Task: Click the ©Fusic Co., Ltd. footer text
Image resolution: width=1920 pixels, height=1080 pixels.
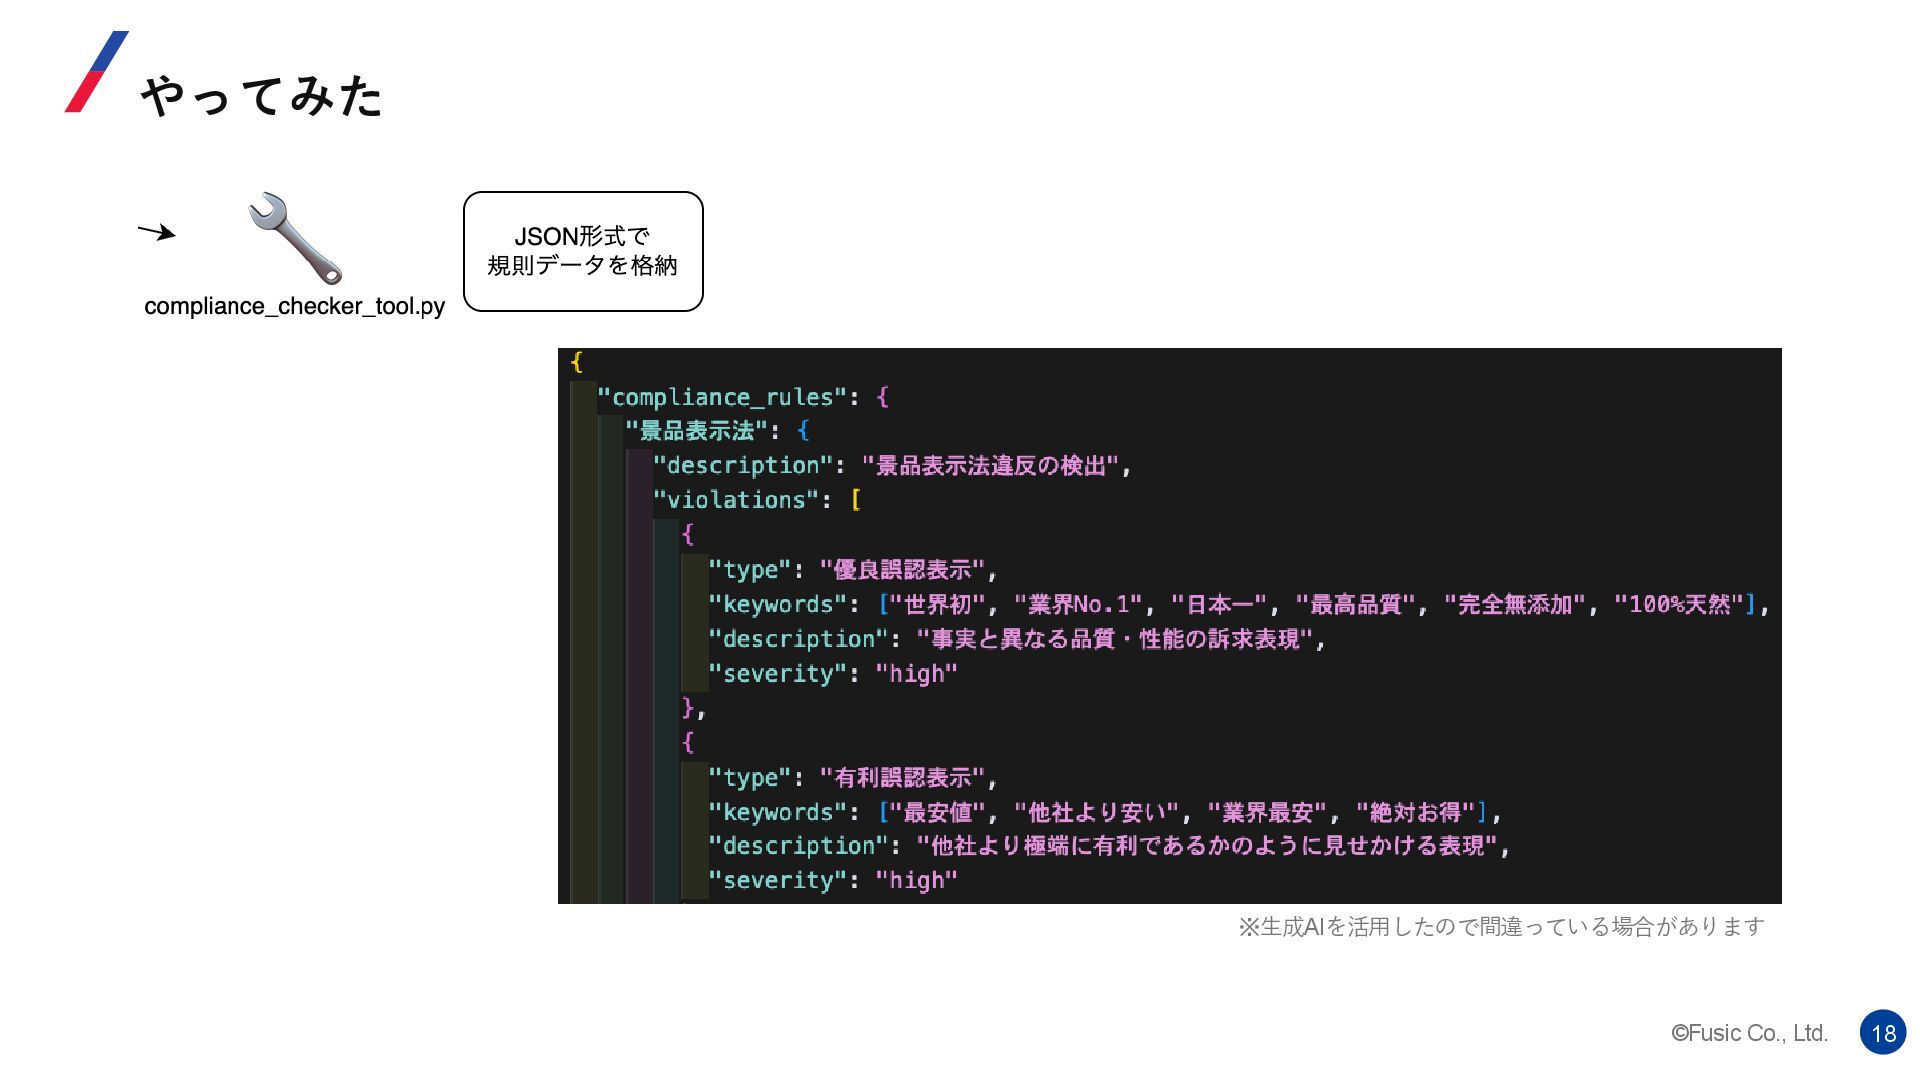Action: click(x=1749, y=1033)
